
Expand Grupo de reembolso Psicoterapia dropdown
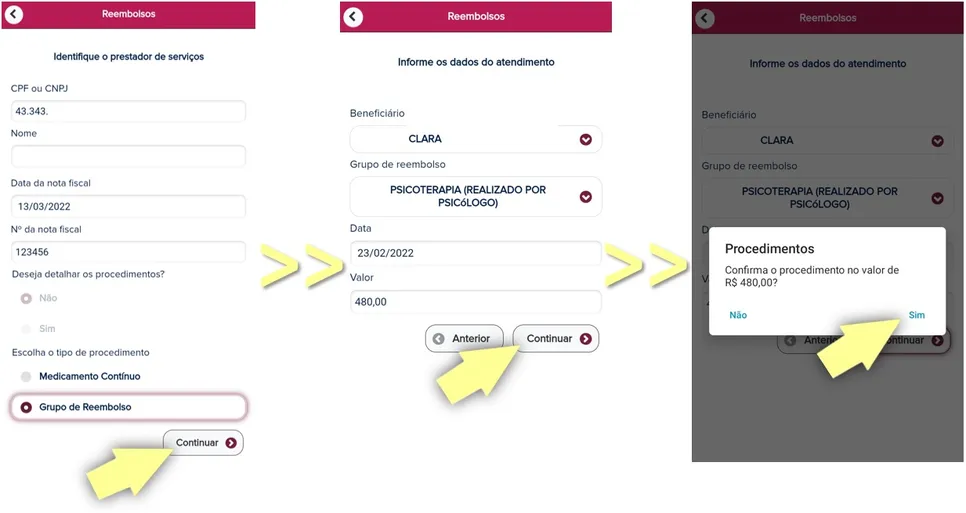click(x=476, y=196)
